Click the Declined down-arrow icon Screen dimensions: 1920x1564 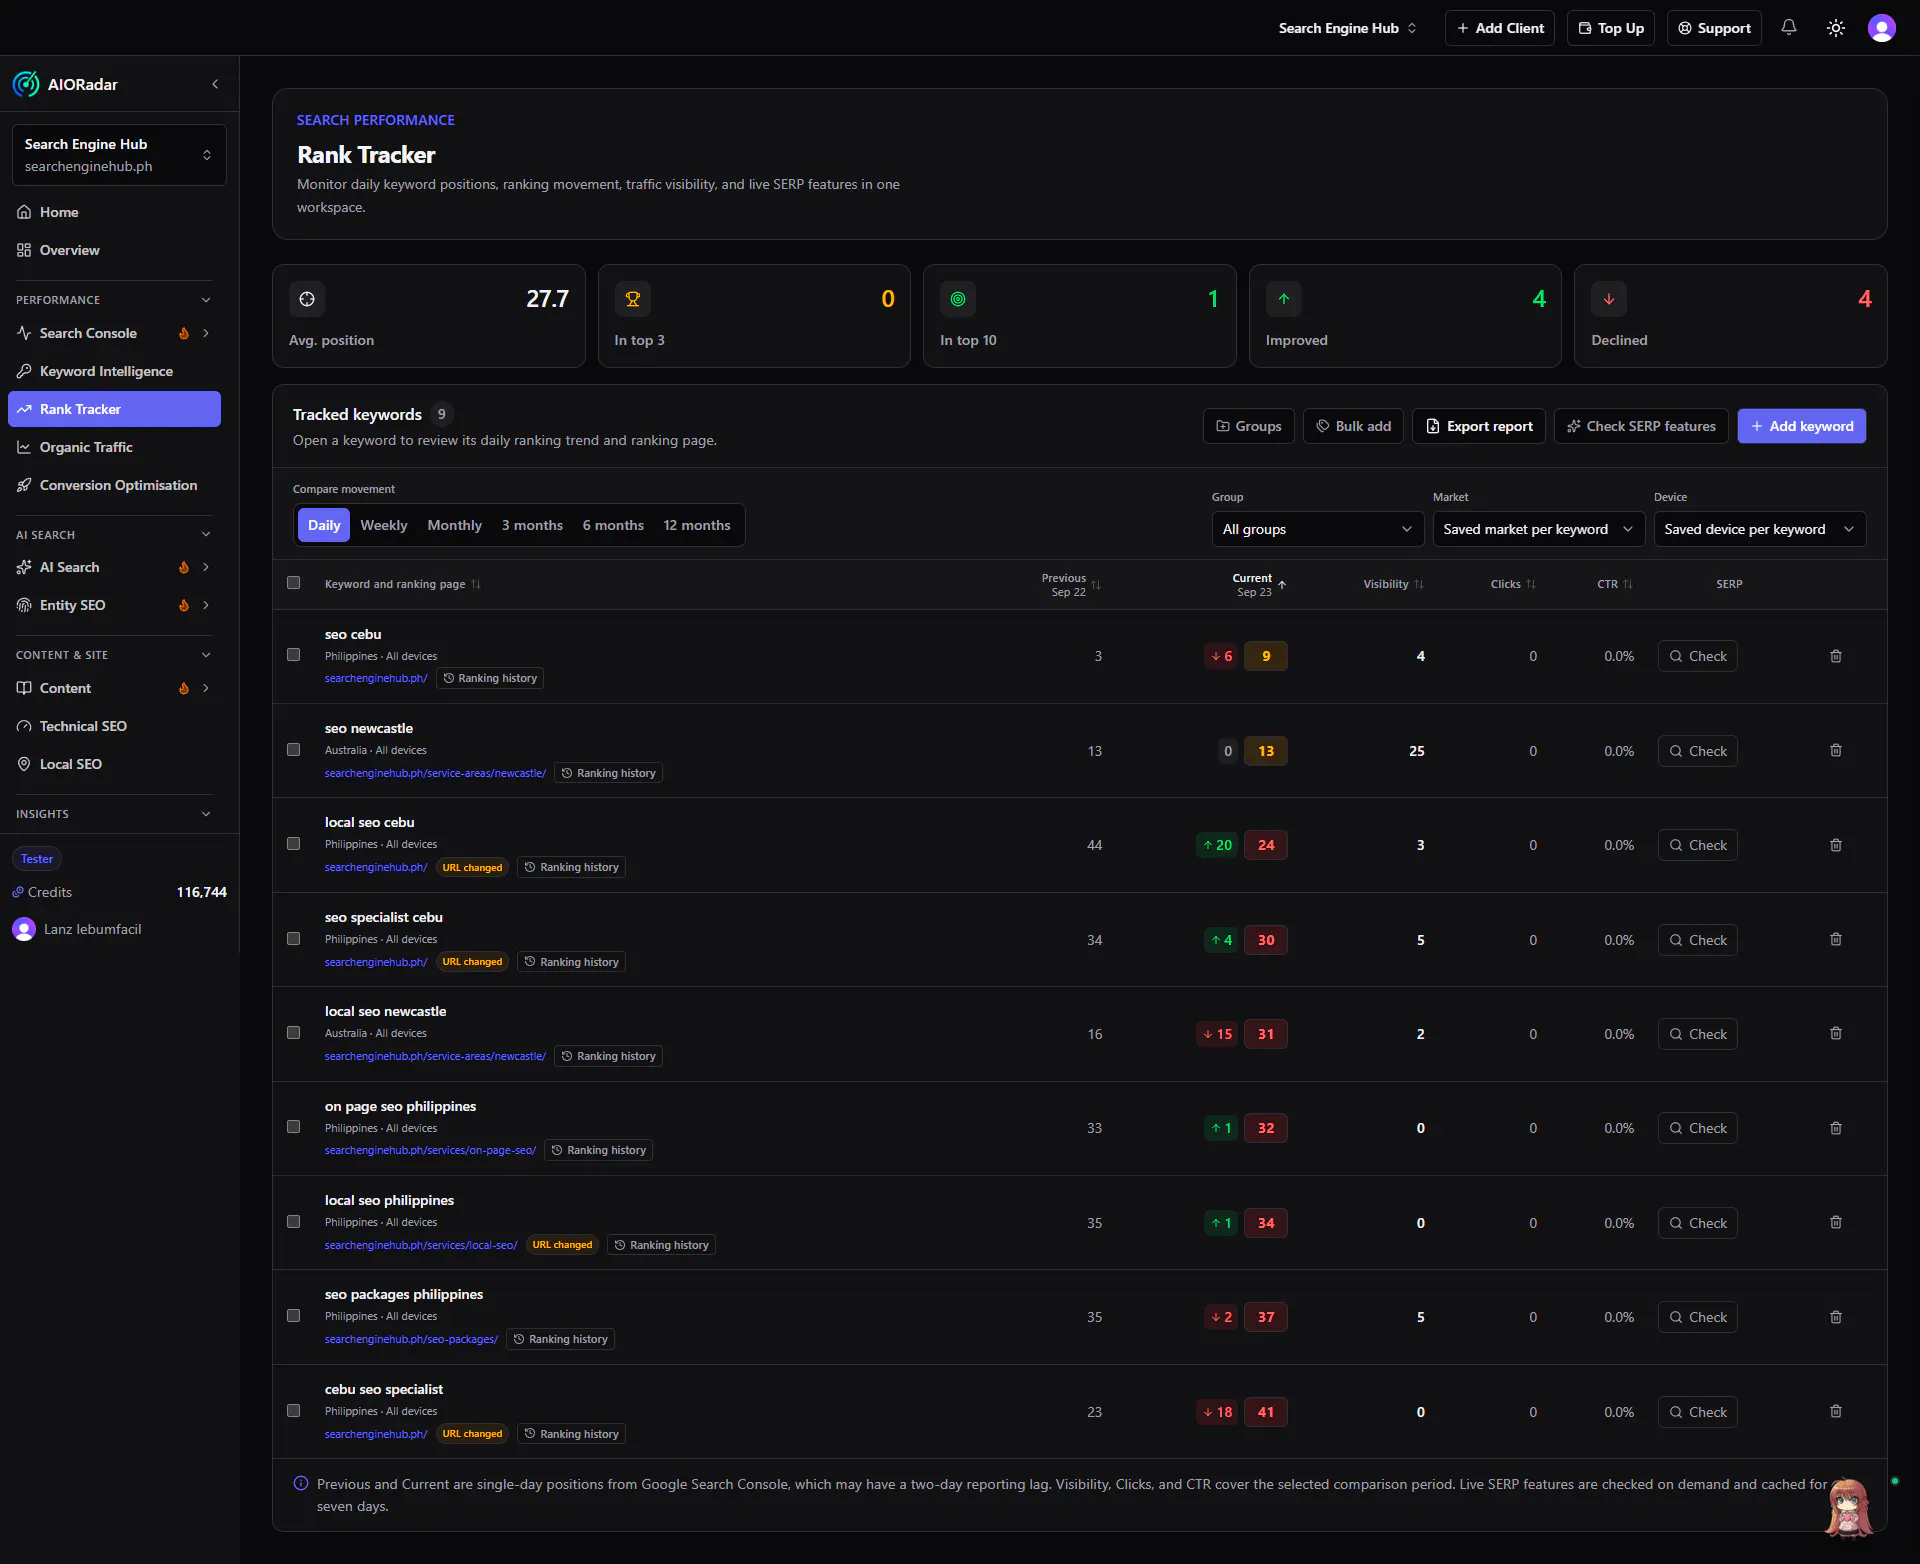click(x=1609, y=299)
